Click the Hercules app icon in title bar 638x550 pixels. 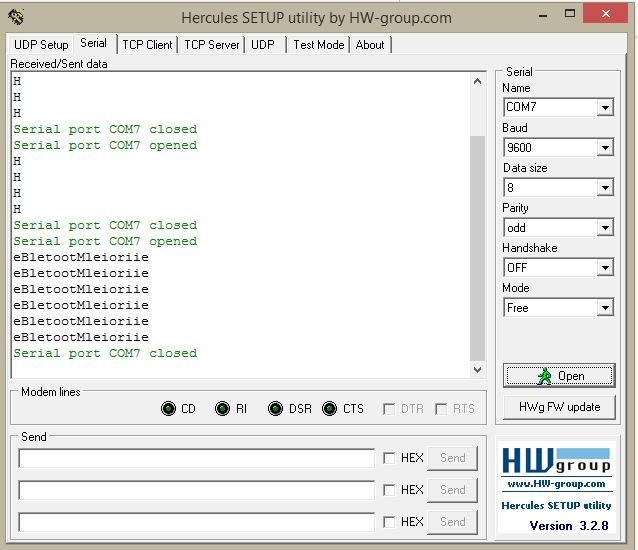[x=16, y=17]
